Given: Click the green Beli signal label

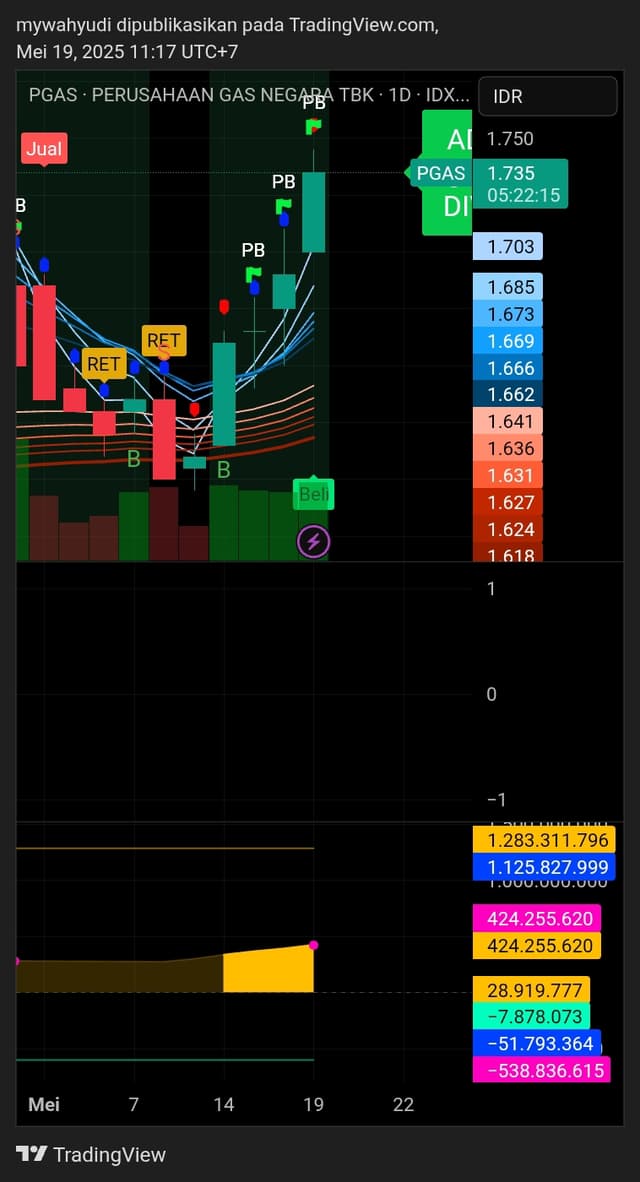Looking at the screenshot, I should coord(314,494).
